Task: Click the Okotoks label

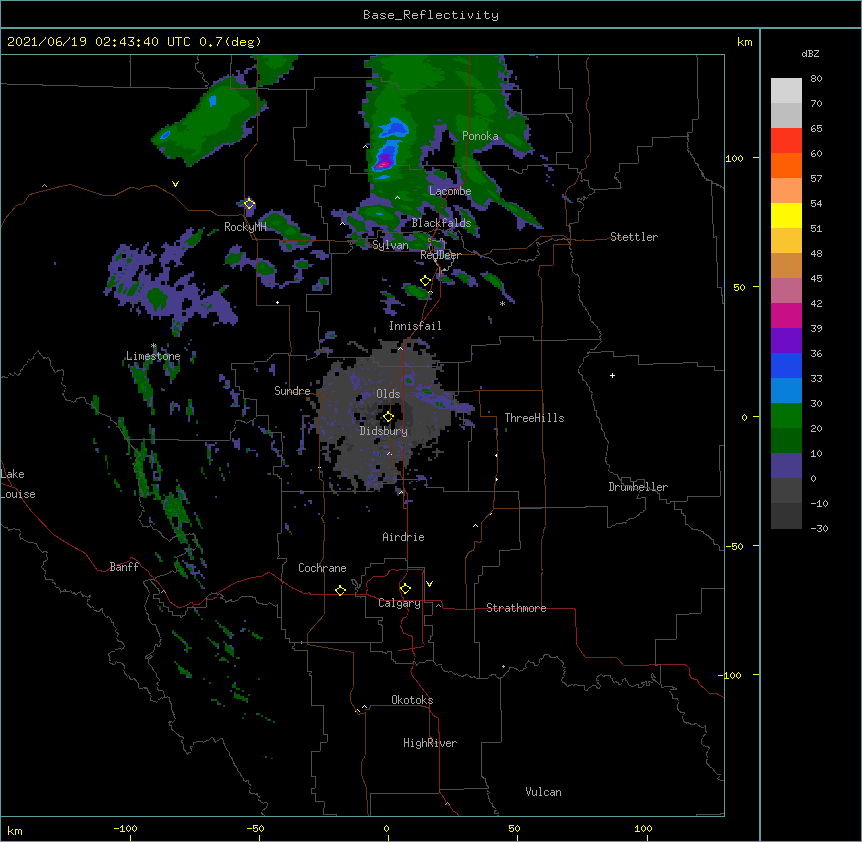Action: [x=412, y=700]
